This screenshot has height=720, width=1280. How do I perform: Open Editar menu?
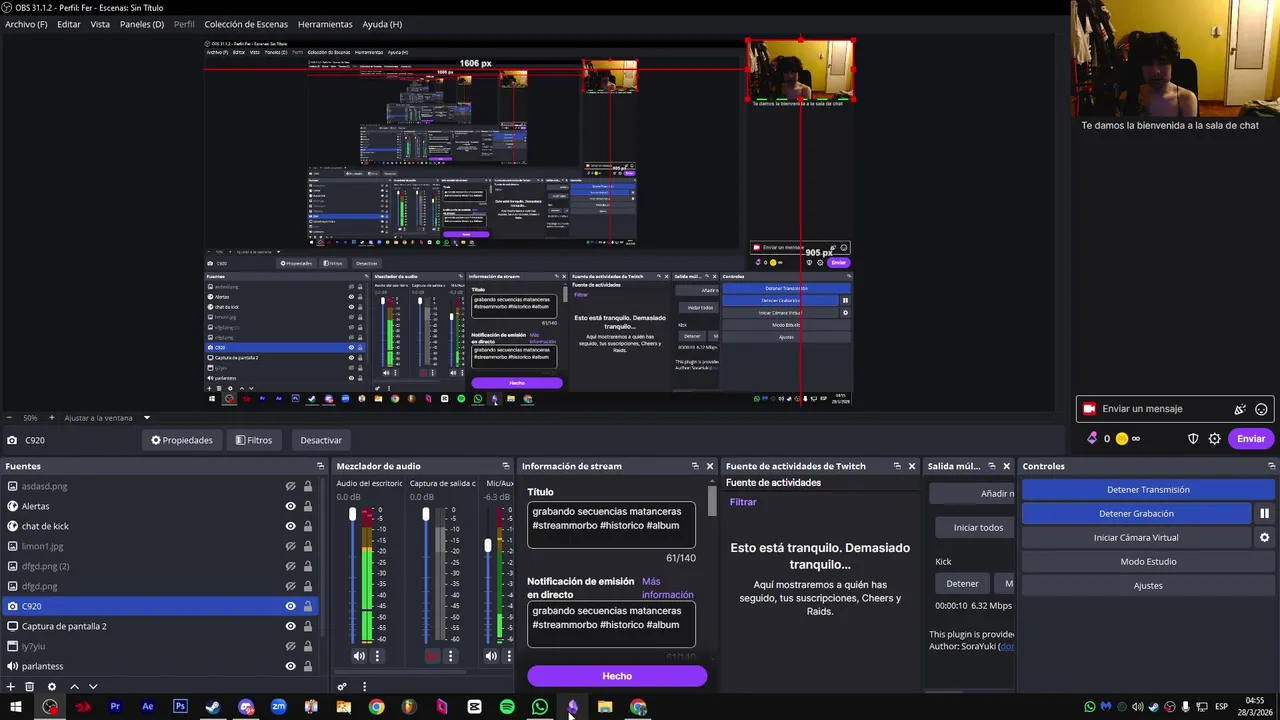69,24
